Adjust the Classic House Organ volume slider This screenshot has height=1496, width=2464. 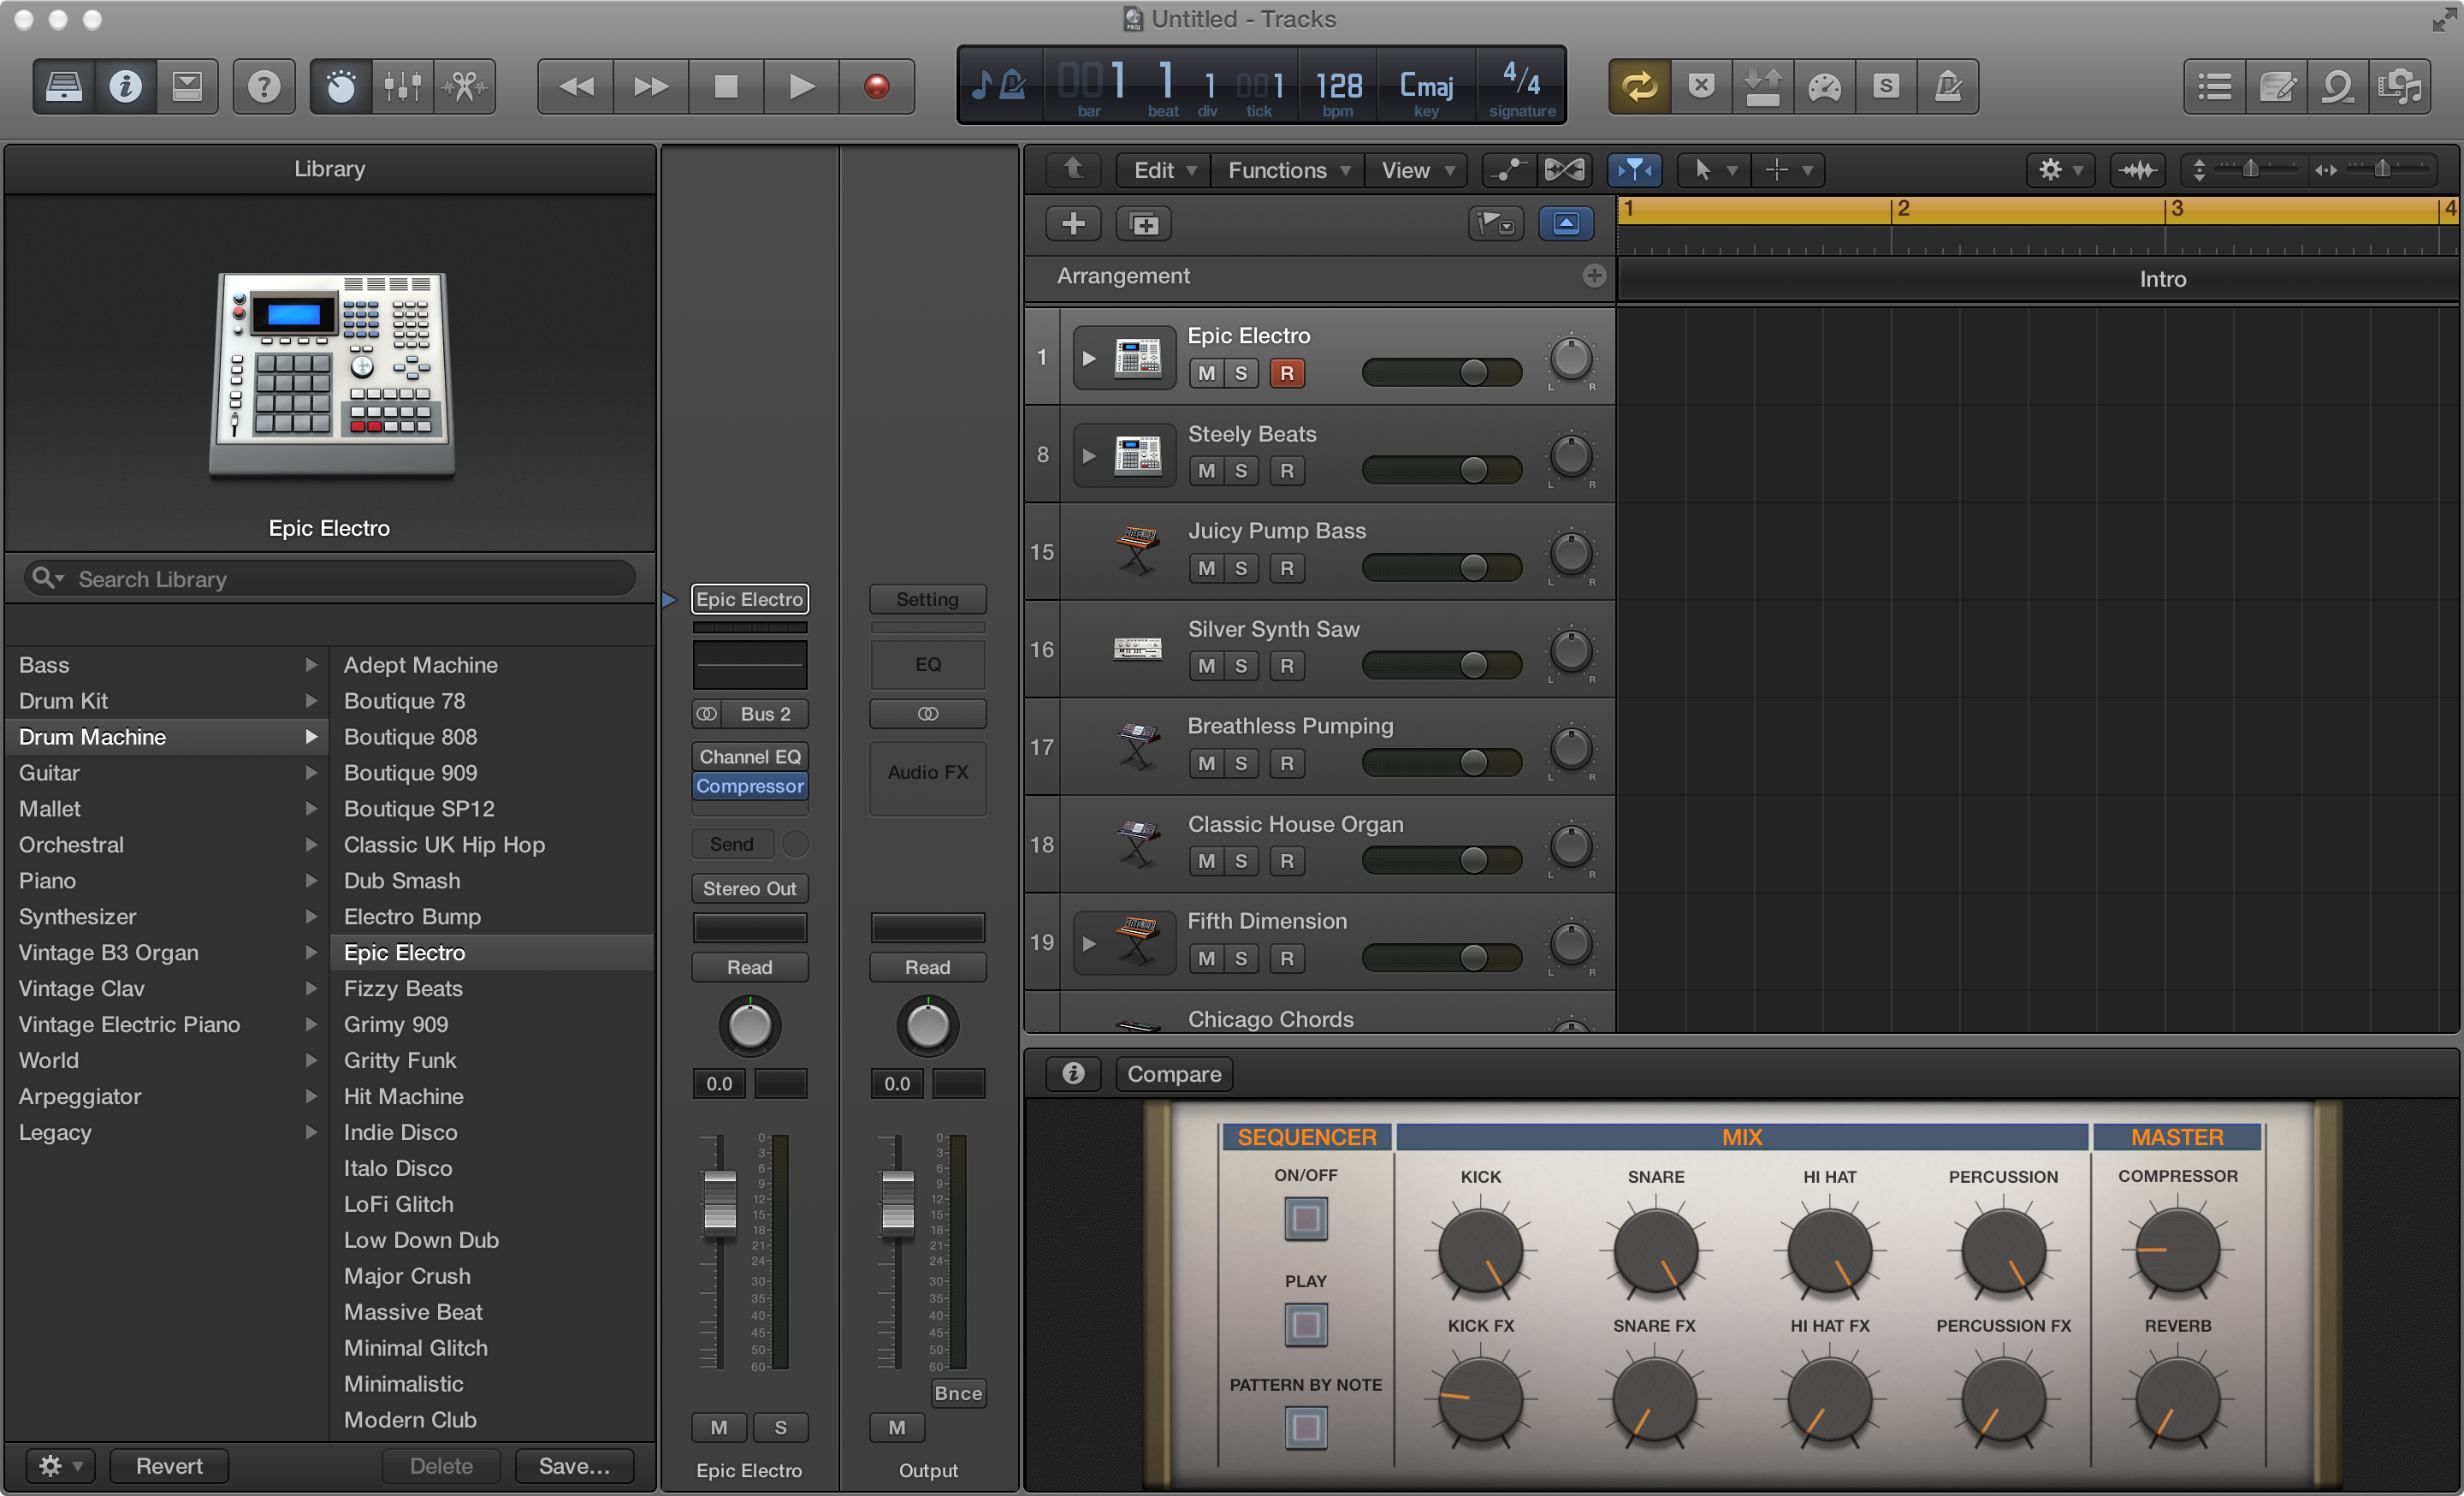point(1441,860)
